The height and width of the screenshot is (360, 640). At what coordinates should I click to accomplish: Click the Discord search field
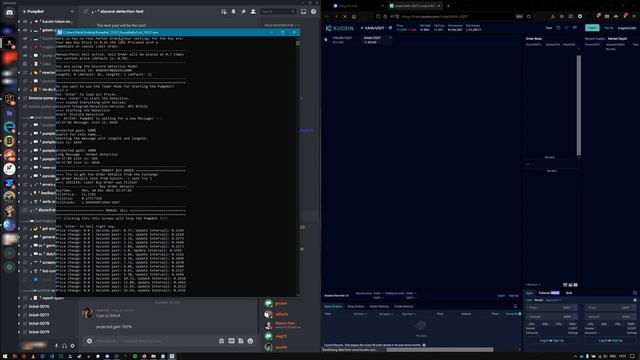278,11
